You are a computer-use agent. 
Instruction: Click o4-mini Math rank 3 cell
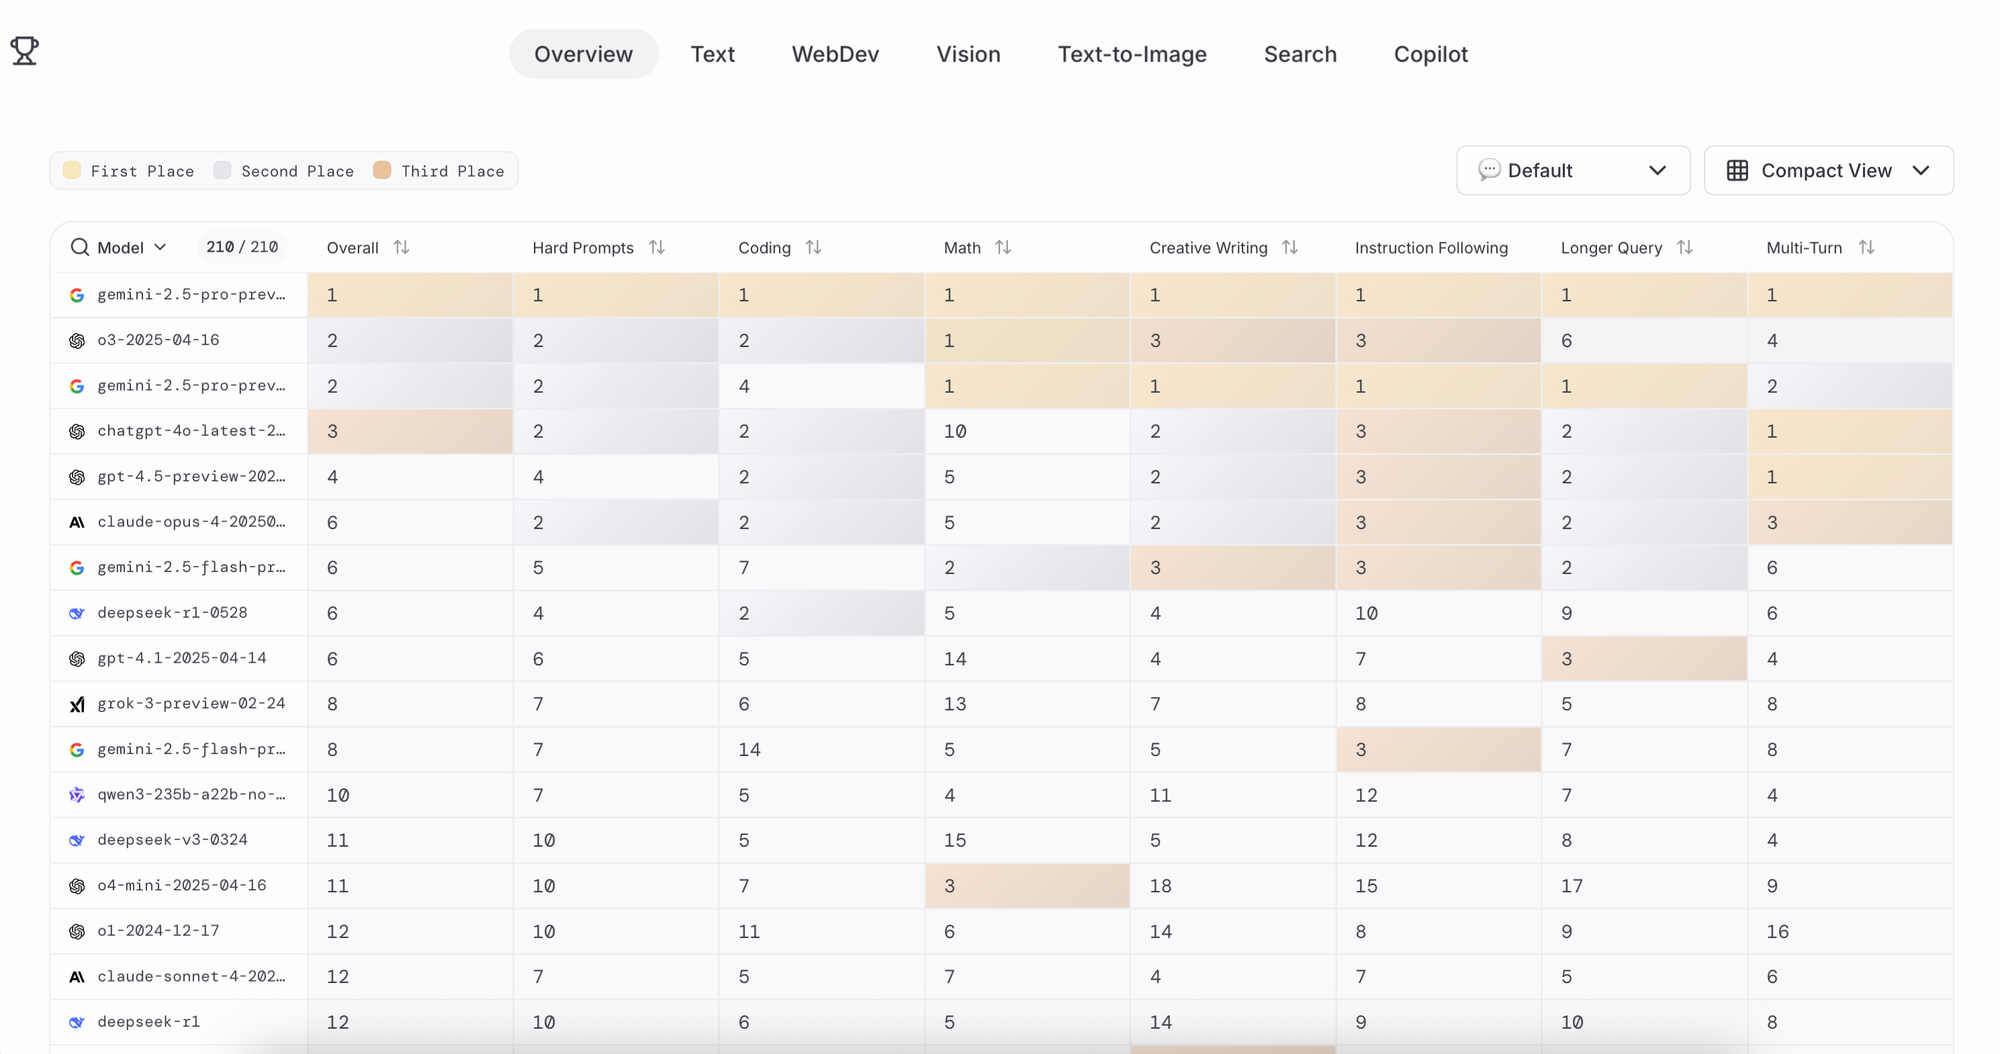pyautogui.click(x=1027, y=886)
